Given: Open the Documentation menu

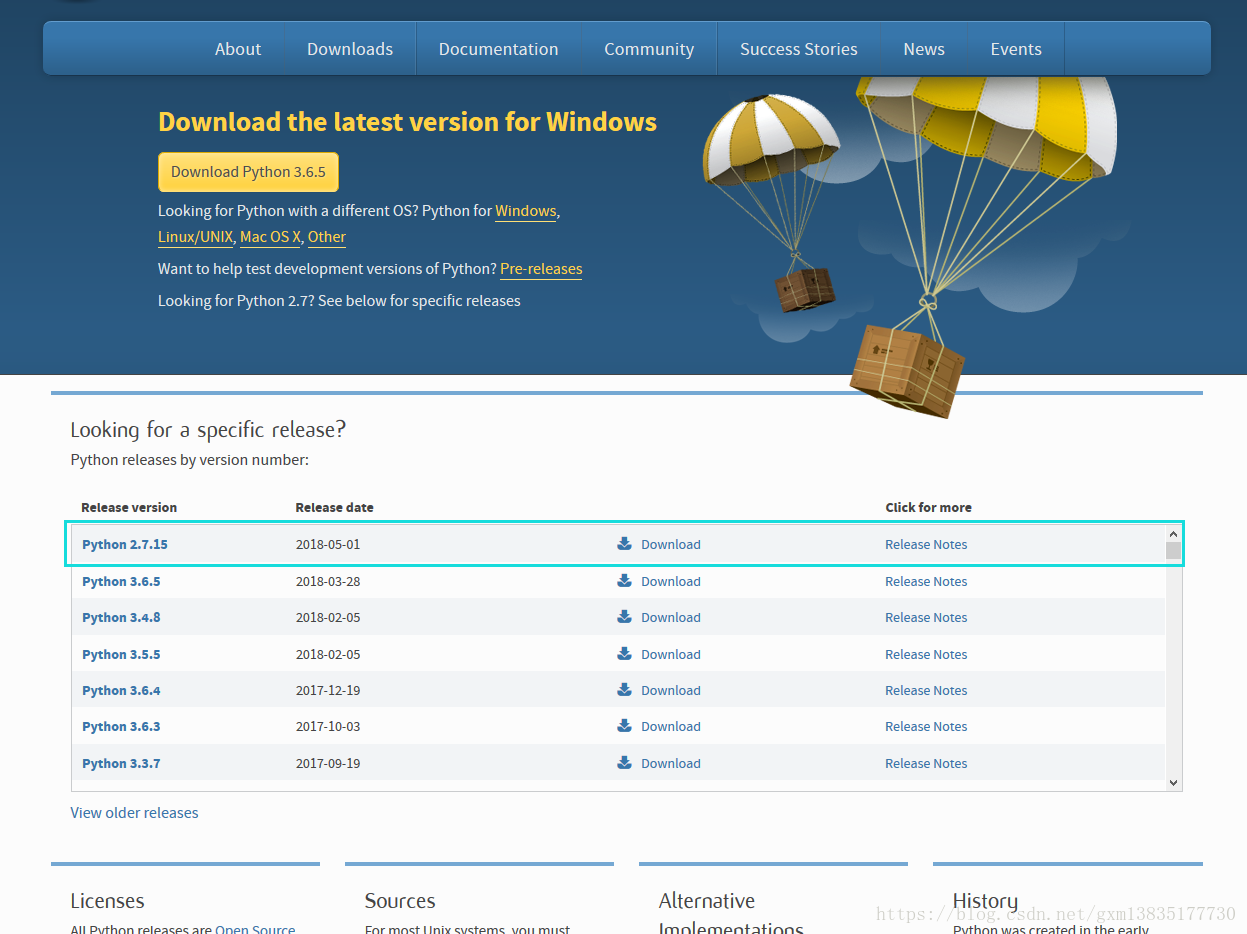Looking at the screenshot, I should tap(498, 49).
